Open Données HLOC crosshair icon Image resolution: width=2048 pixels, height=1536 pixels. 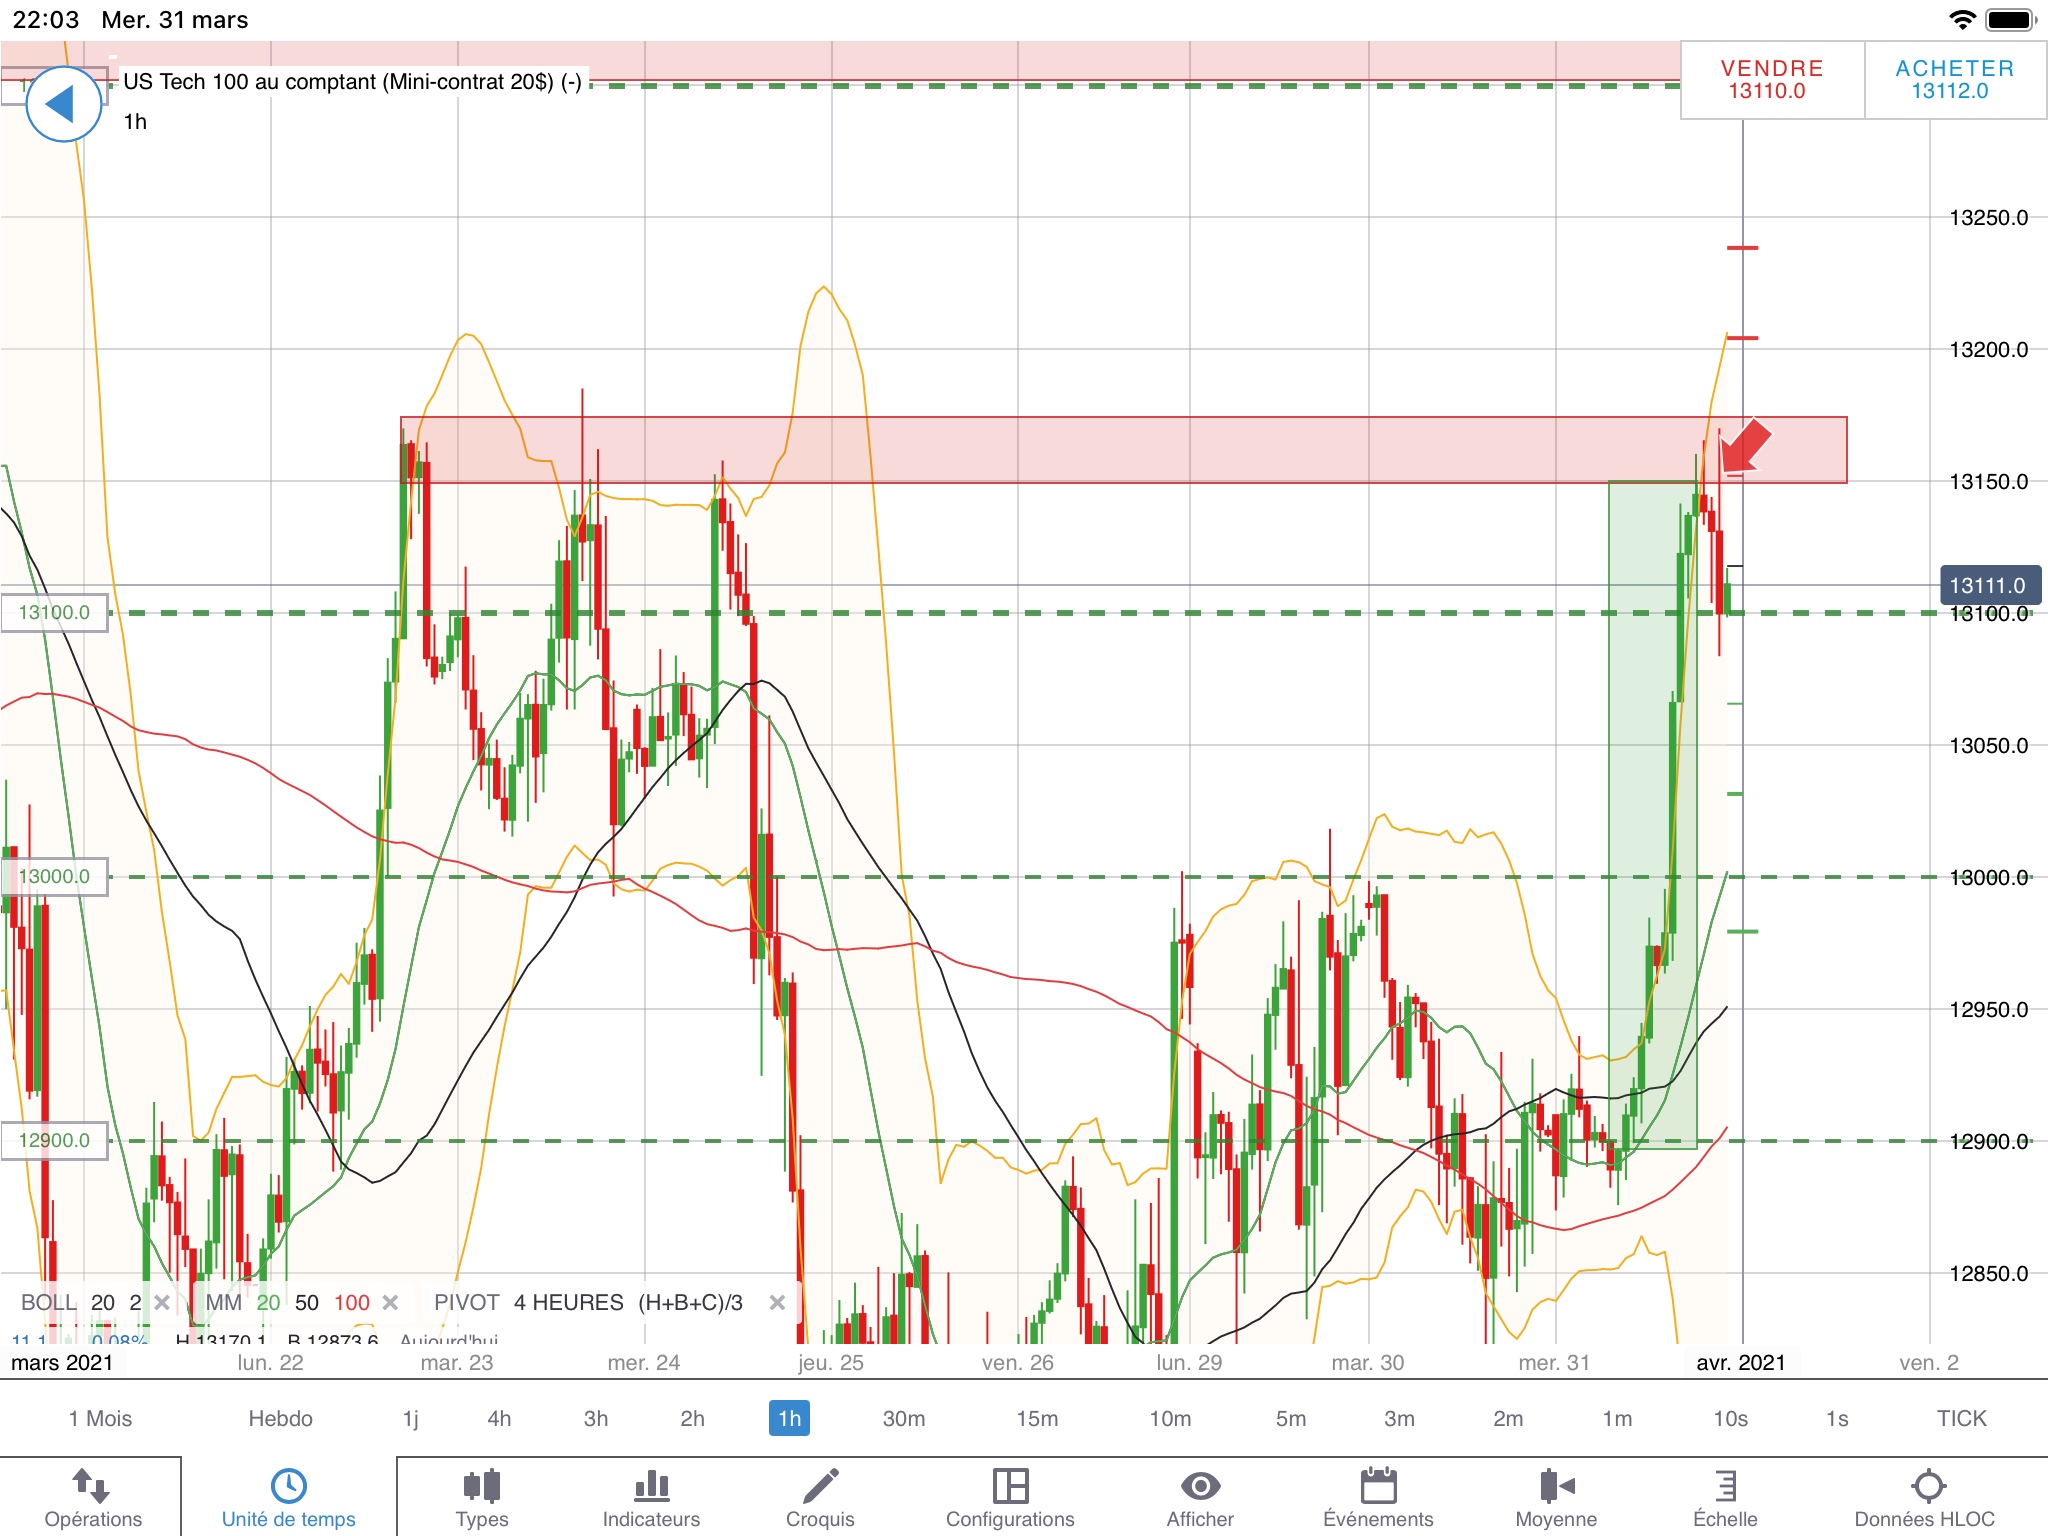point(1927,1486)
